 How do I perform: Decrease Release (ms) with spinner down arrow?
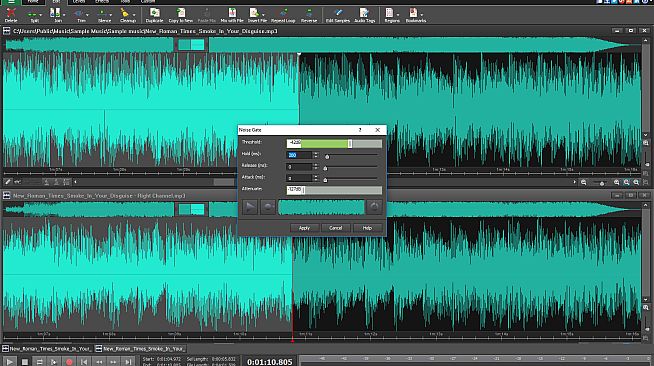coord(316,169)
